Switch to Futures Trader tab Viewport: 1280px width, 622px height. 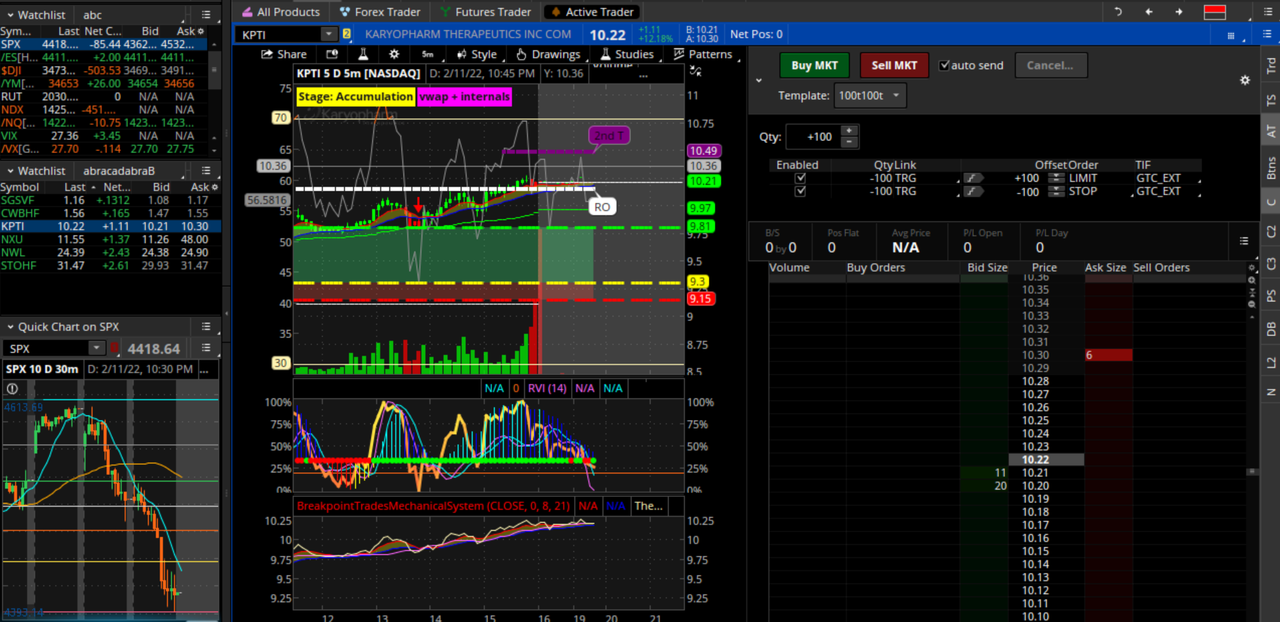[x=485, y=12]
